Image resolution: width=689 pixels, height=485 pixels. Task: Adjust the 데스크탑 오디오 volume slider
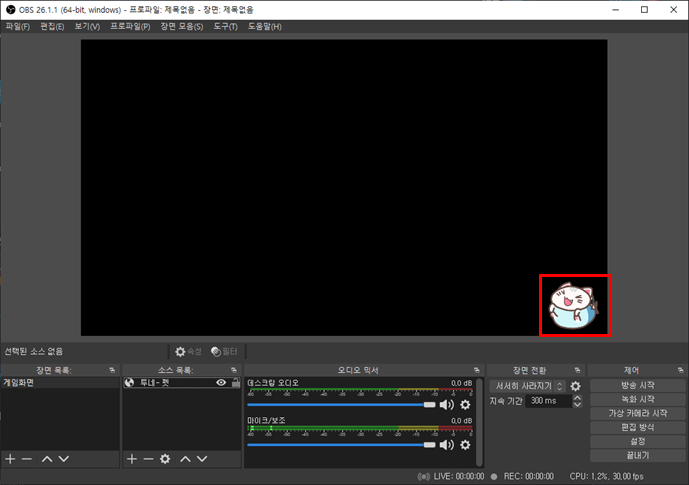341,405
